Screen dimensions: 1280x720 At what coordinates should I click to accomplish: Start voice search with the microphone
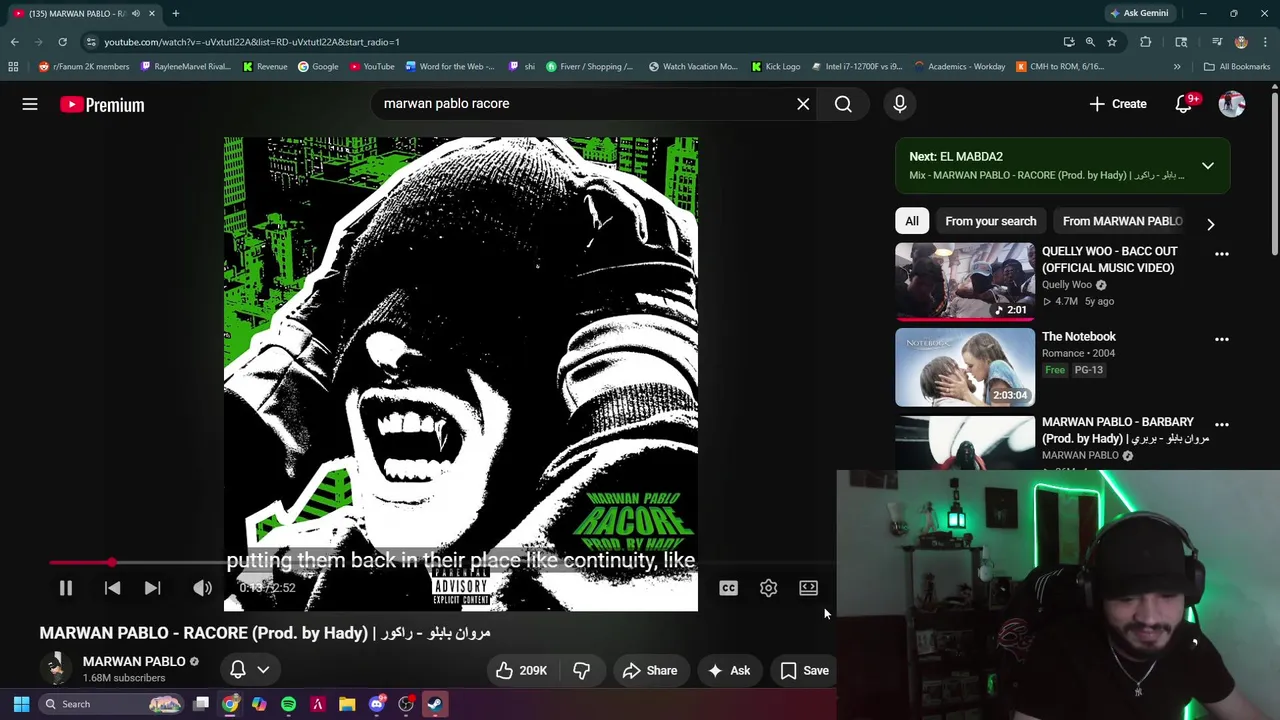pyautogui.click(x=899, y=104)
